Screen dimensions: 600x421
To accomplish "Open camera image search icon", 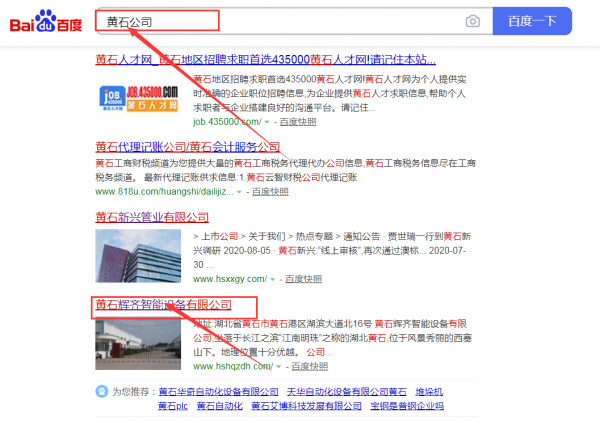I will [x=472, y=21].
